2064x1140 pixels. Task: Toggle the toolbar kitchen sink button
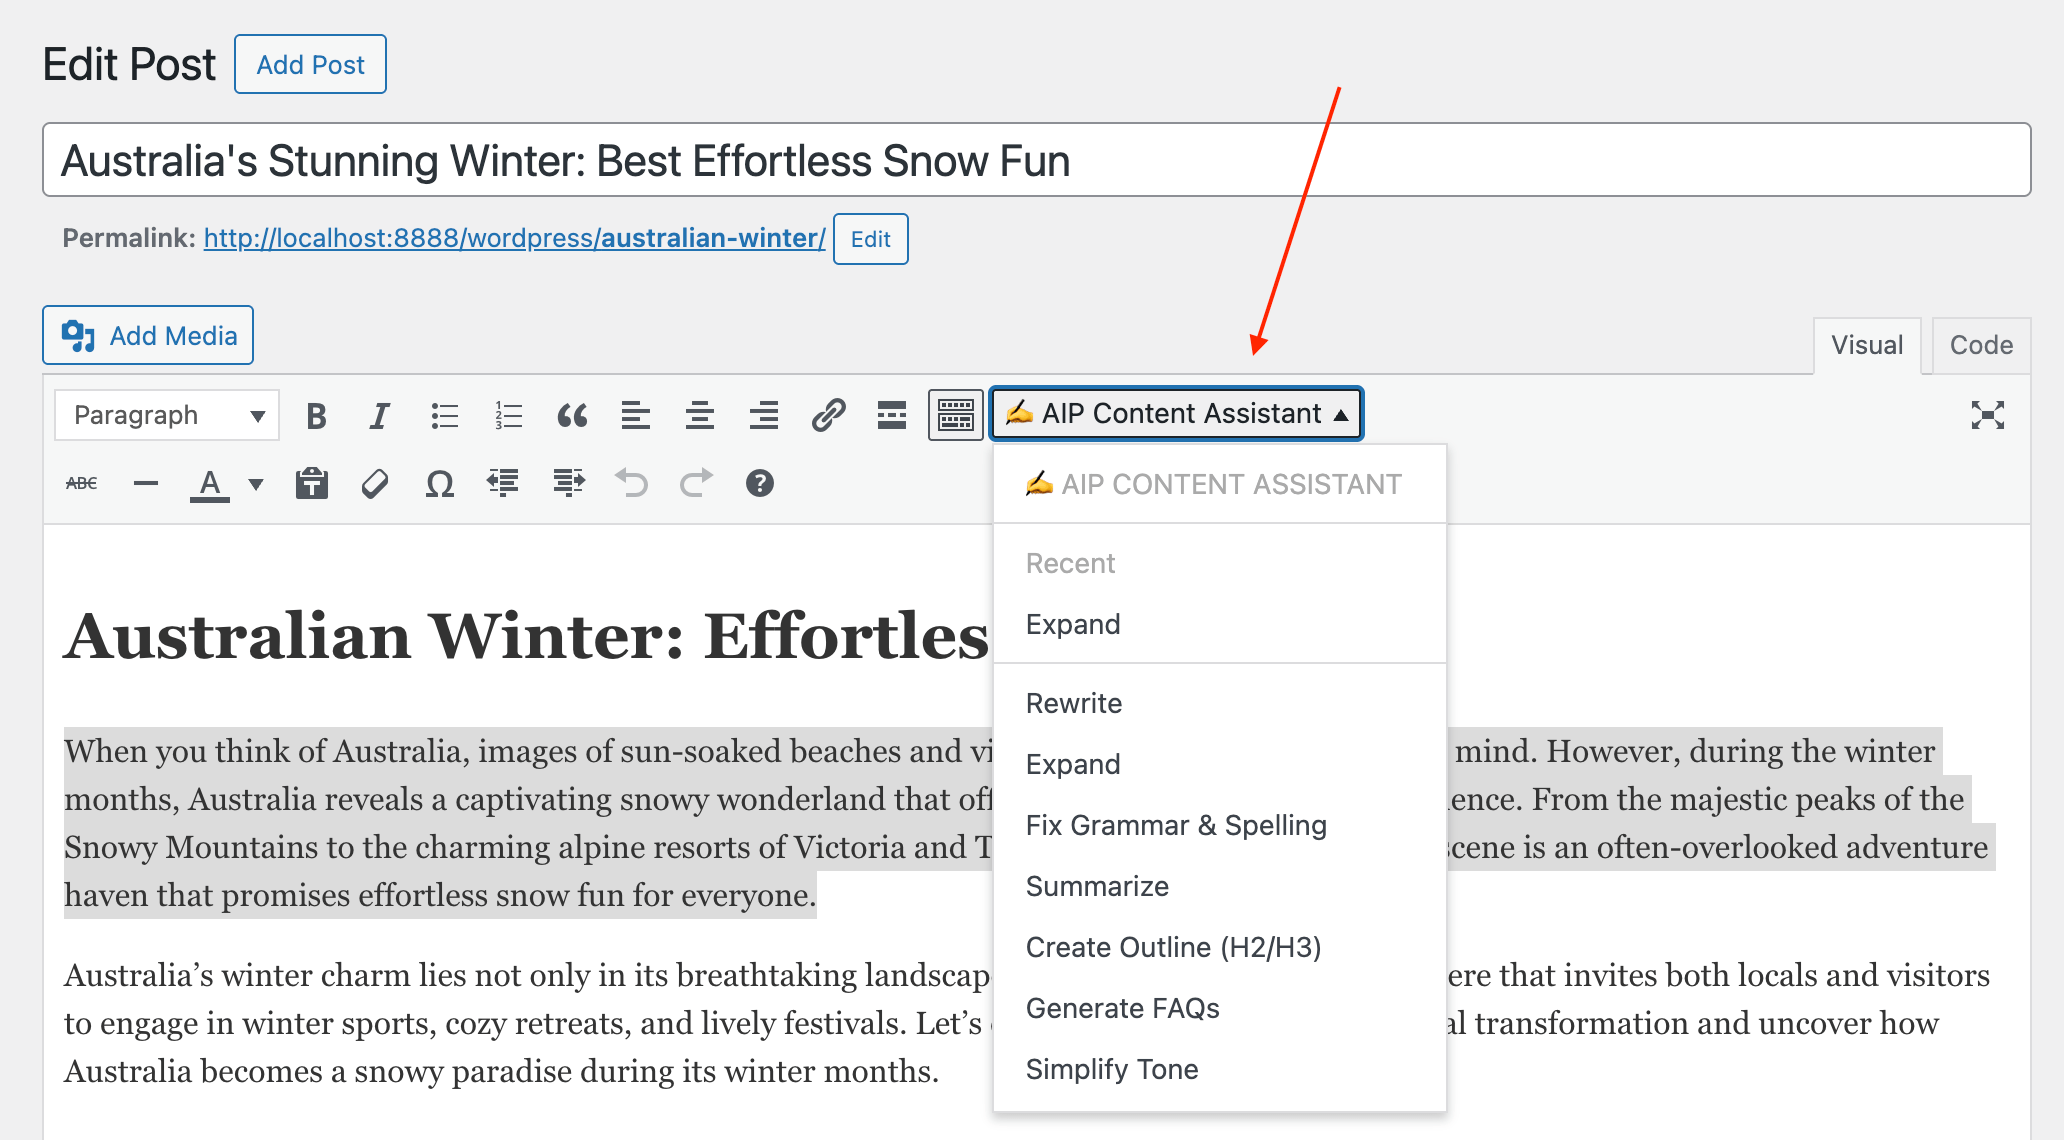tap(955, 415)
